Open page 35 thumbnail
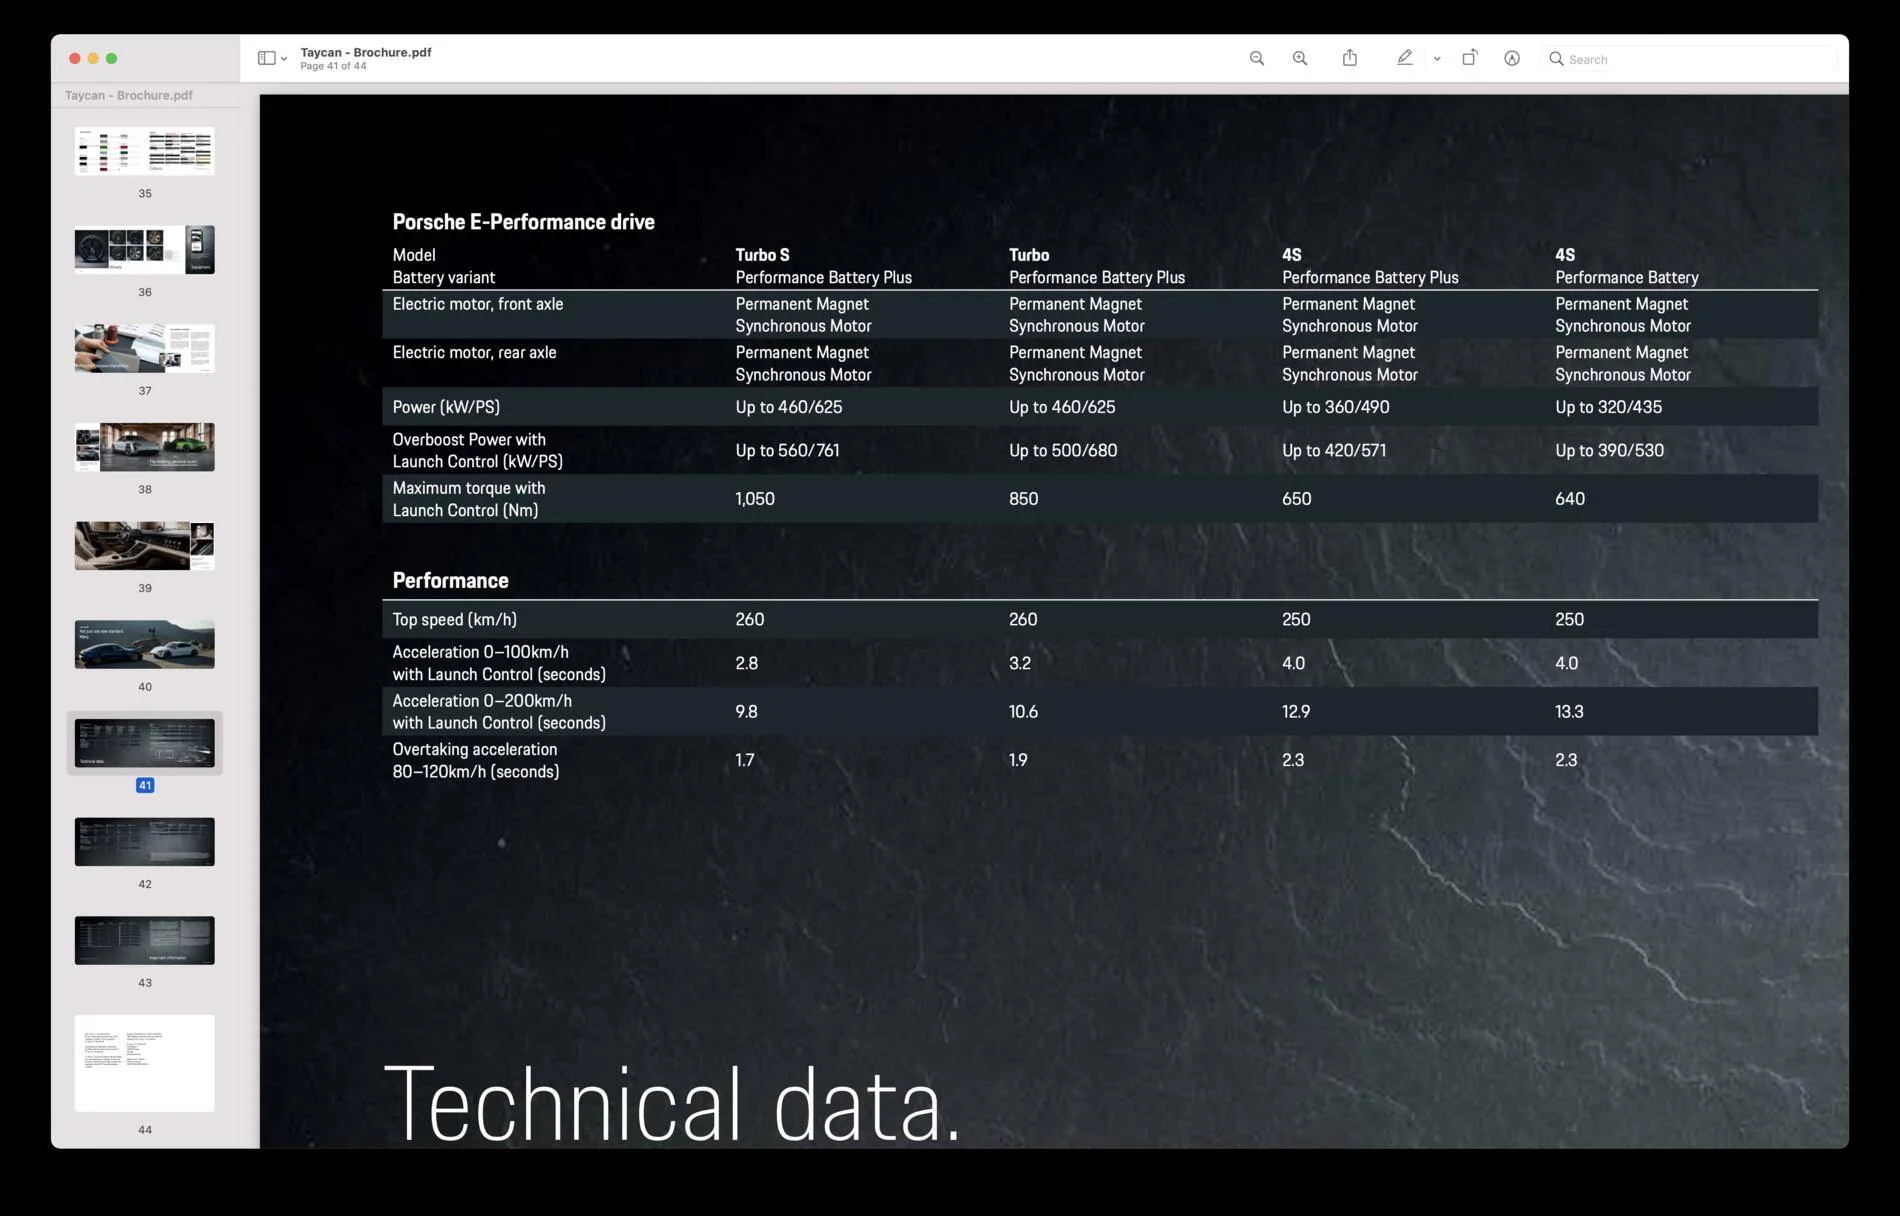Image resolution: width=1900 pixels, height=1216 pixels. tap(145, 151)
